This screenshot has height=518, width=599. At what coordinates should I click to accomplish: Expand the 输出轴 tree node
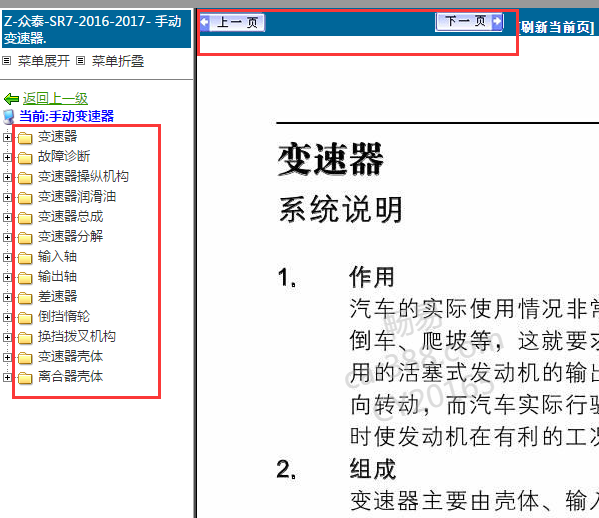click(x=7, y=277)
